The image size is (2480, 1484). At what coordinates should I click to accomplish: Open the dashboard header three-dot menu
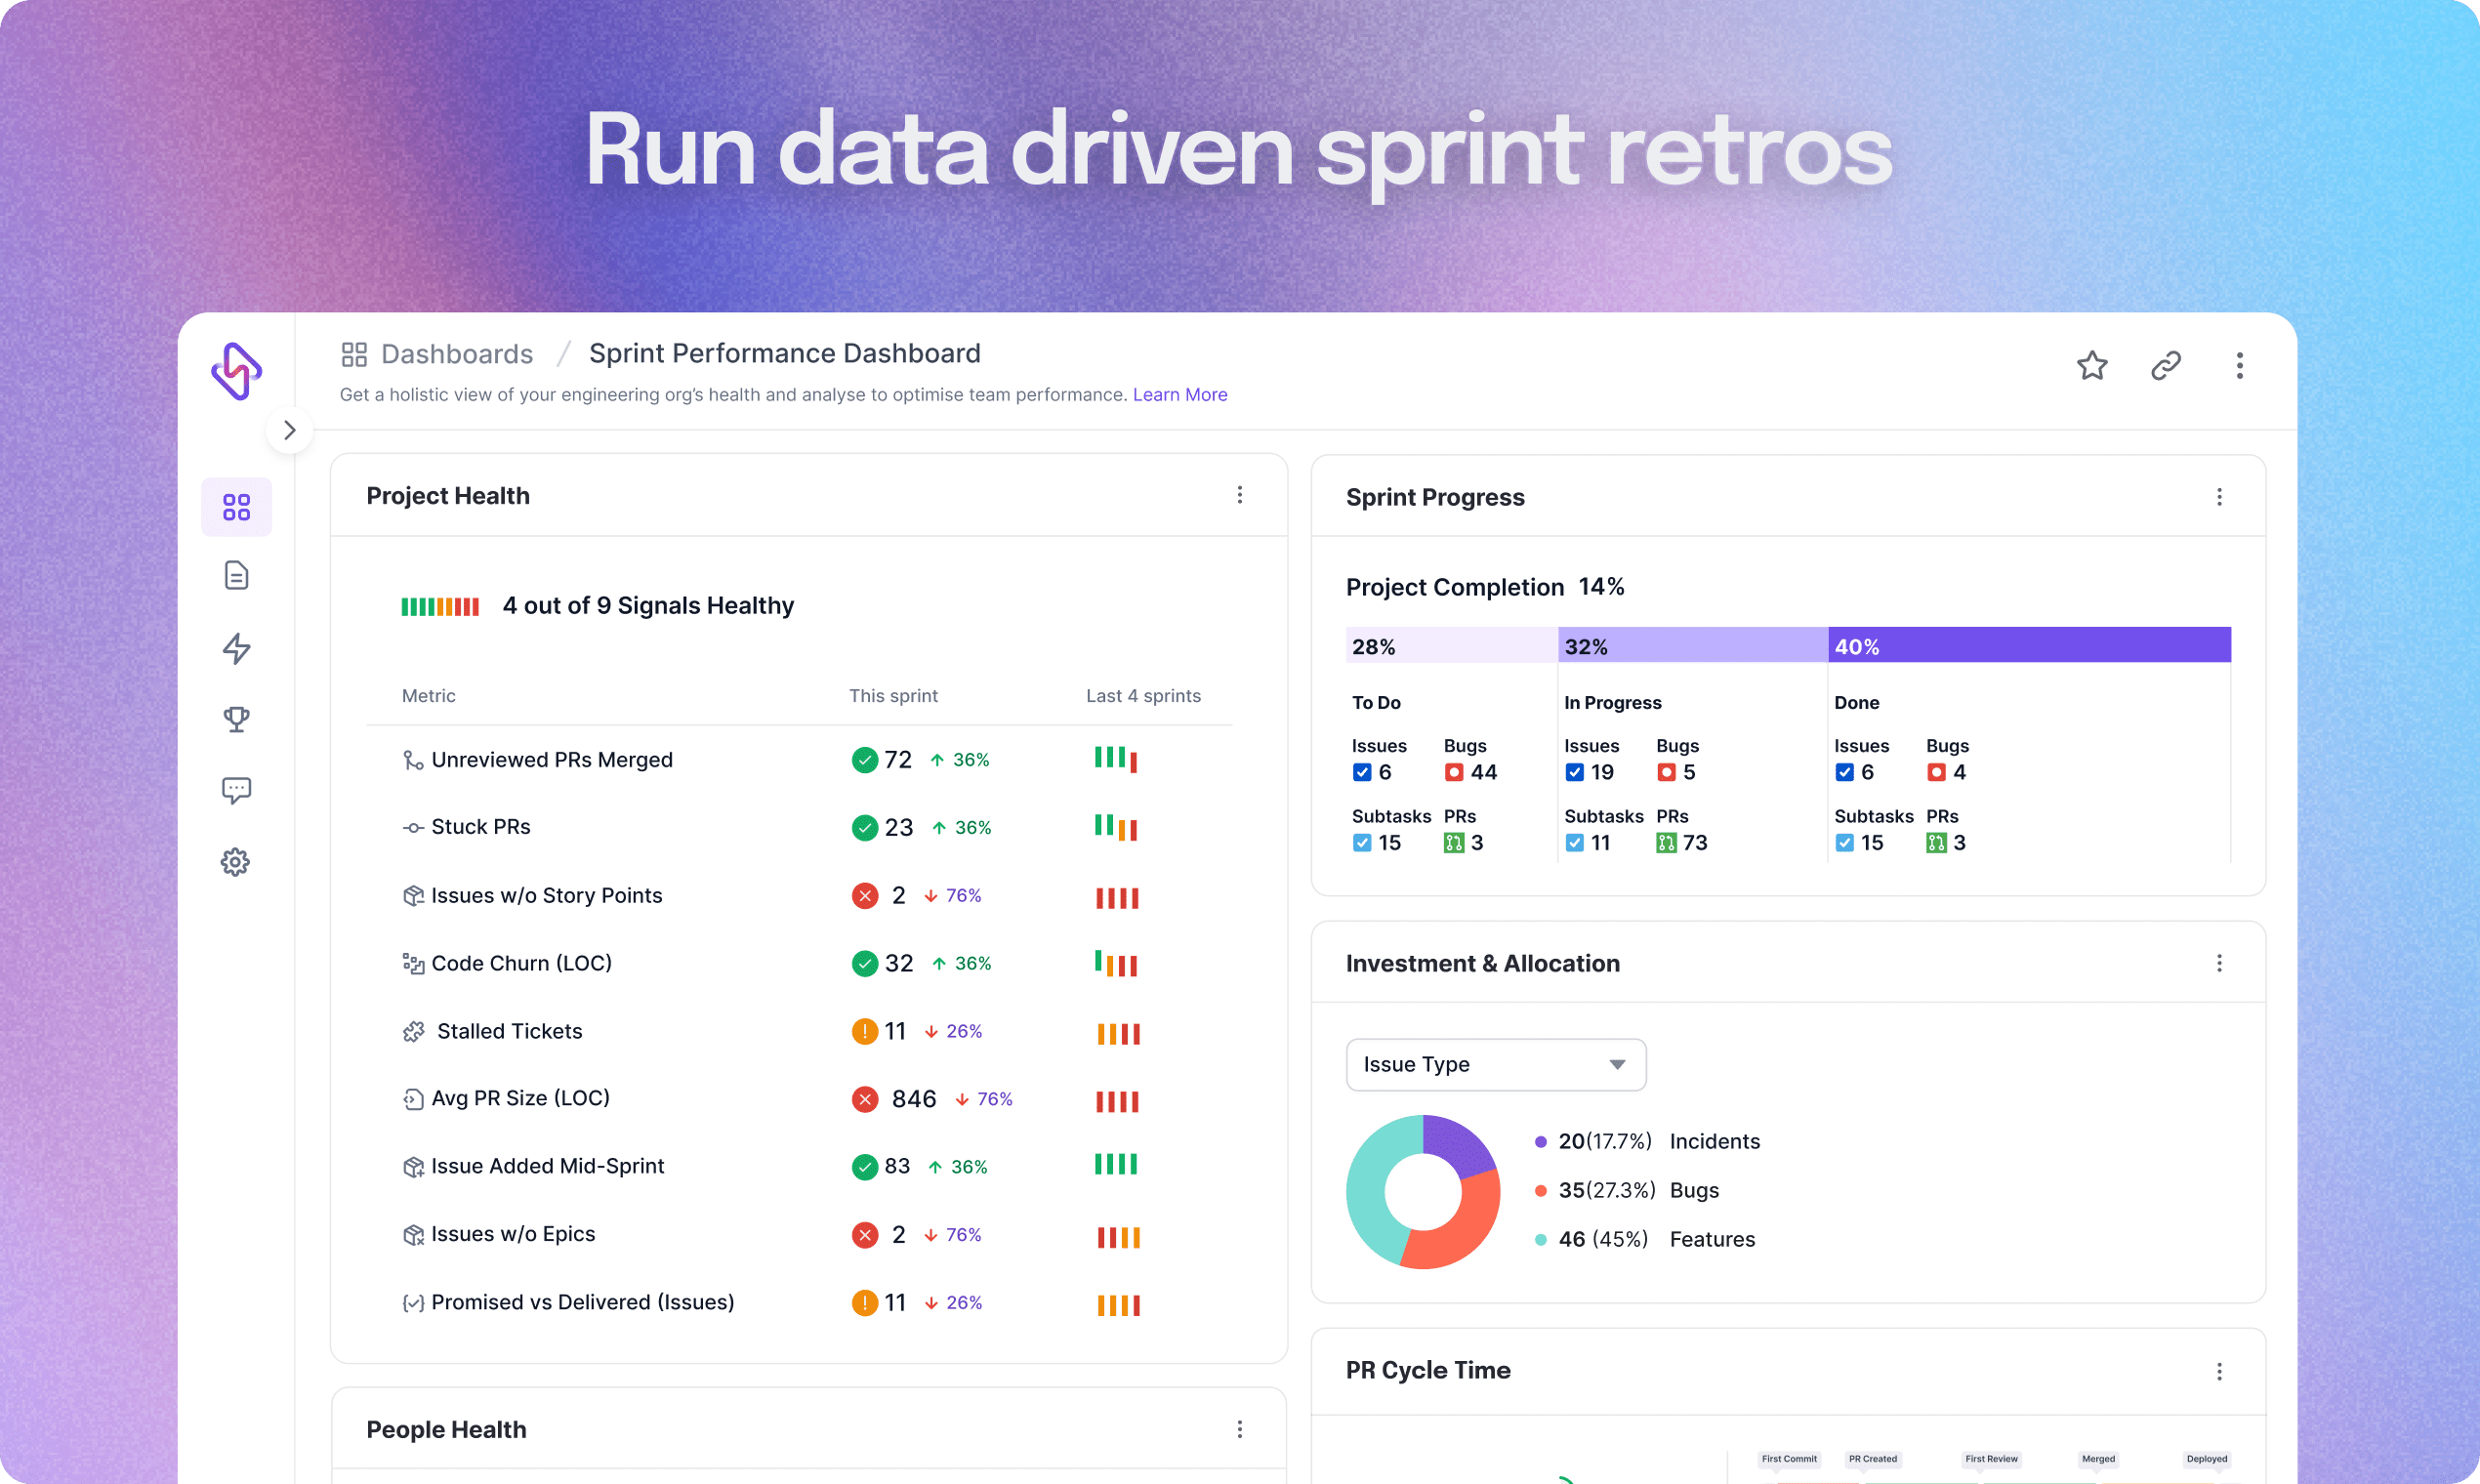point(2239,366)
